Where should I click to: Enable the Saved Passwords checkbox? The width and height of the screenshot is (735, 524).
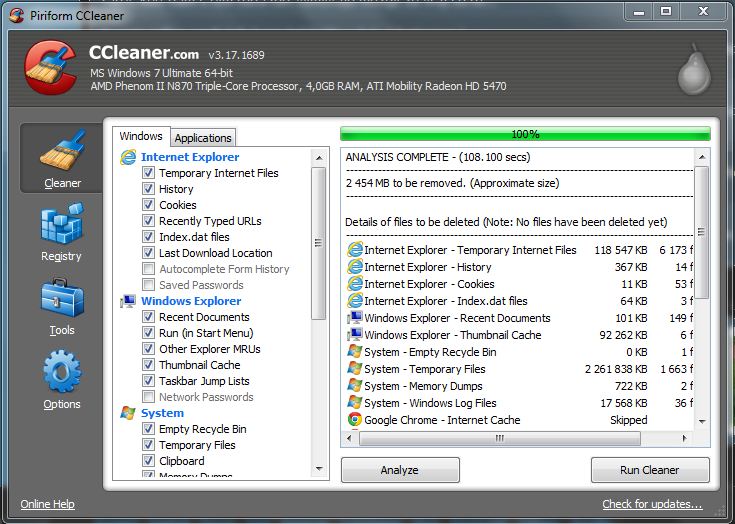tap(148, 284)
